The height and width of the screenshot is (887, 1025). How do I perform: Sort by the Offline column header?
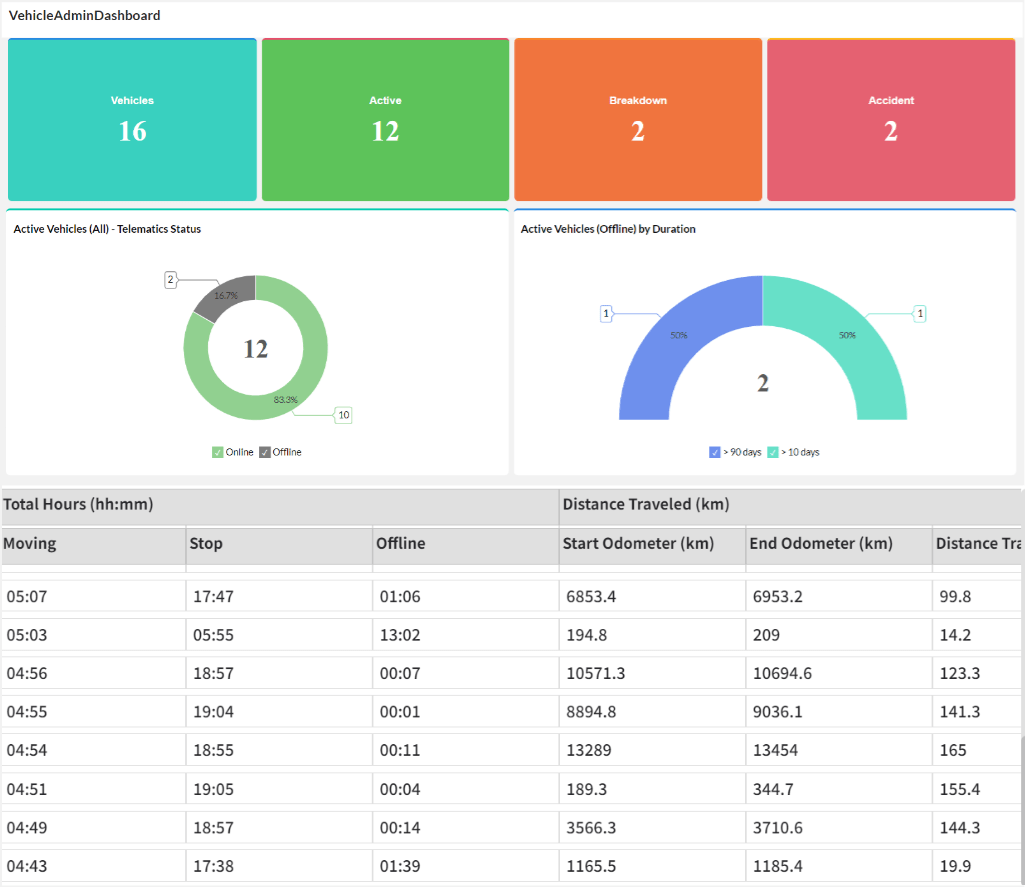[x=466, y=544]
